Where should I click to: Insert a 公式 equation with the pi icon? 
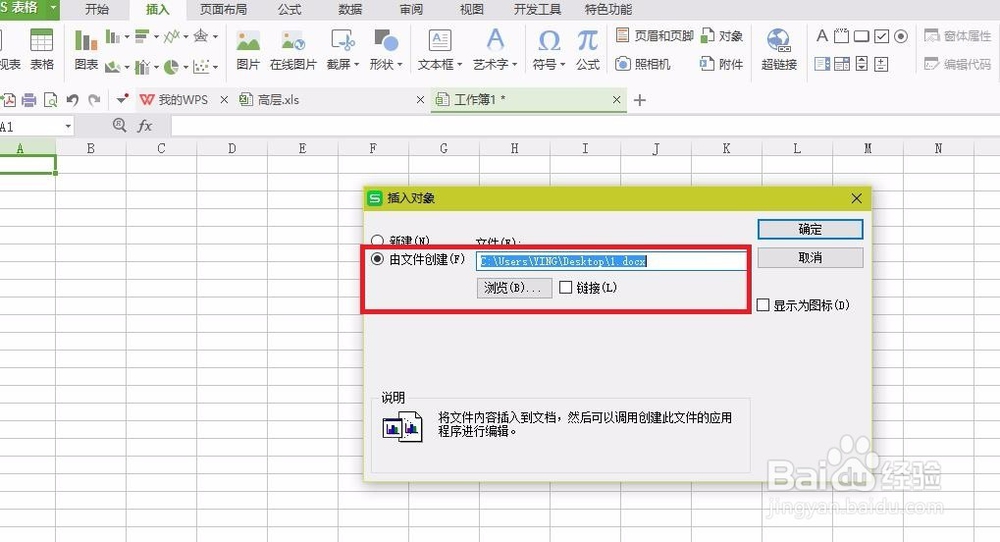pyautogui.click(x=587, y=48)
